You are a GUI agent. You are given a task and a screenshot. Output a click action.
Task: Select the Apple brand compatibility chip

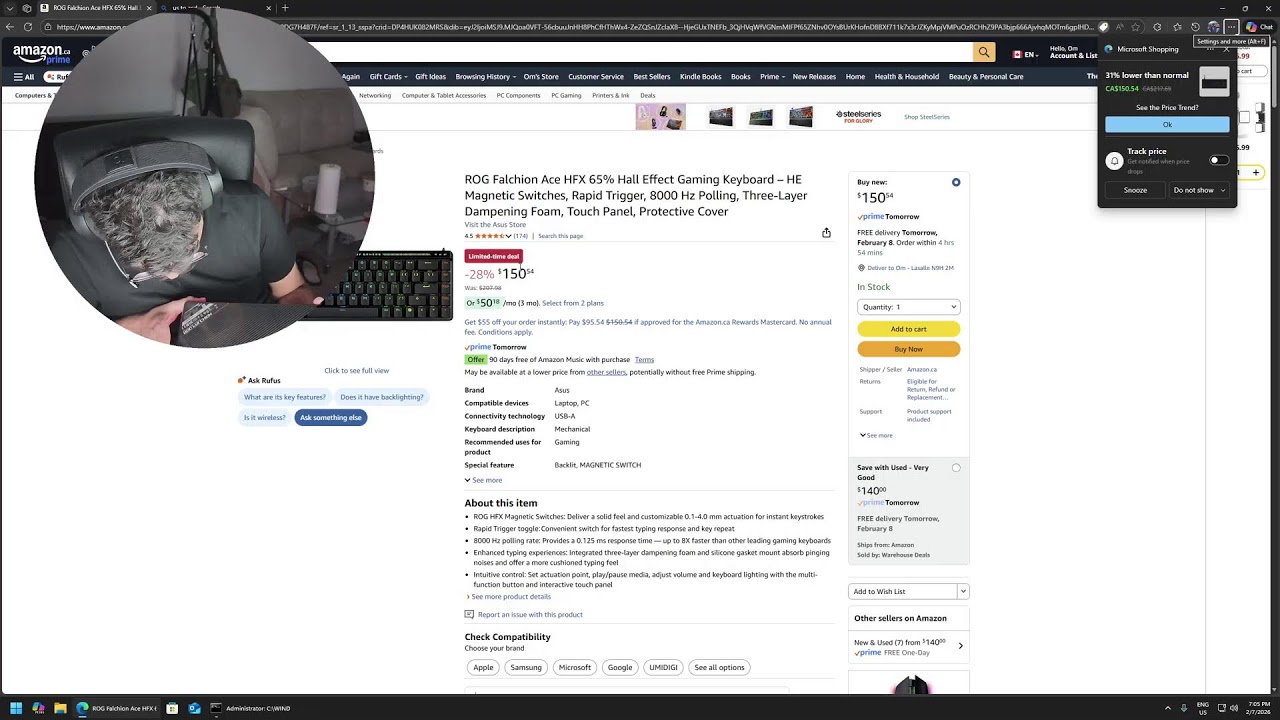click(x=483, y=667)
